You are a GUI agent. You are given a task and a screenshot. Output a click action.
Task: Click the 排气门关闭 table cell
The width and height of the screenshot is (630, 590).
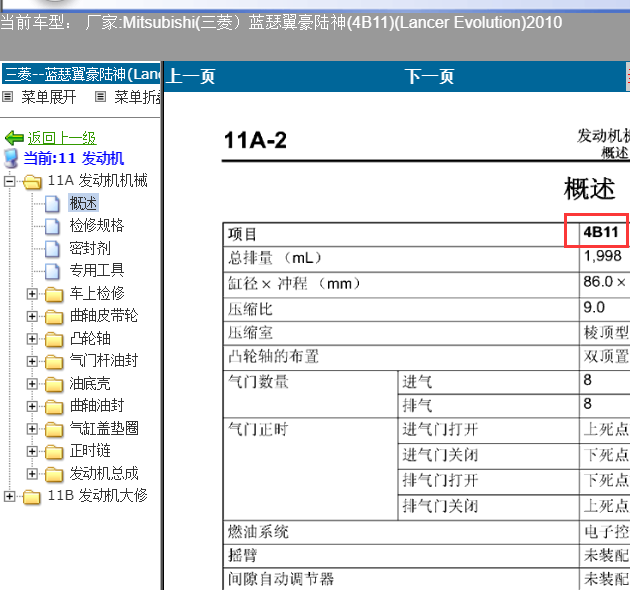(x=488, y=507)
